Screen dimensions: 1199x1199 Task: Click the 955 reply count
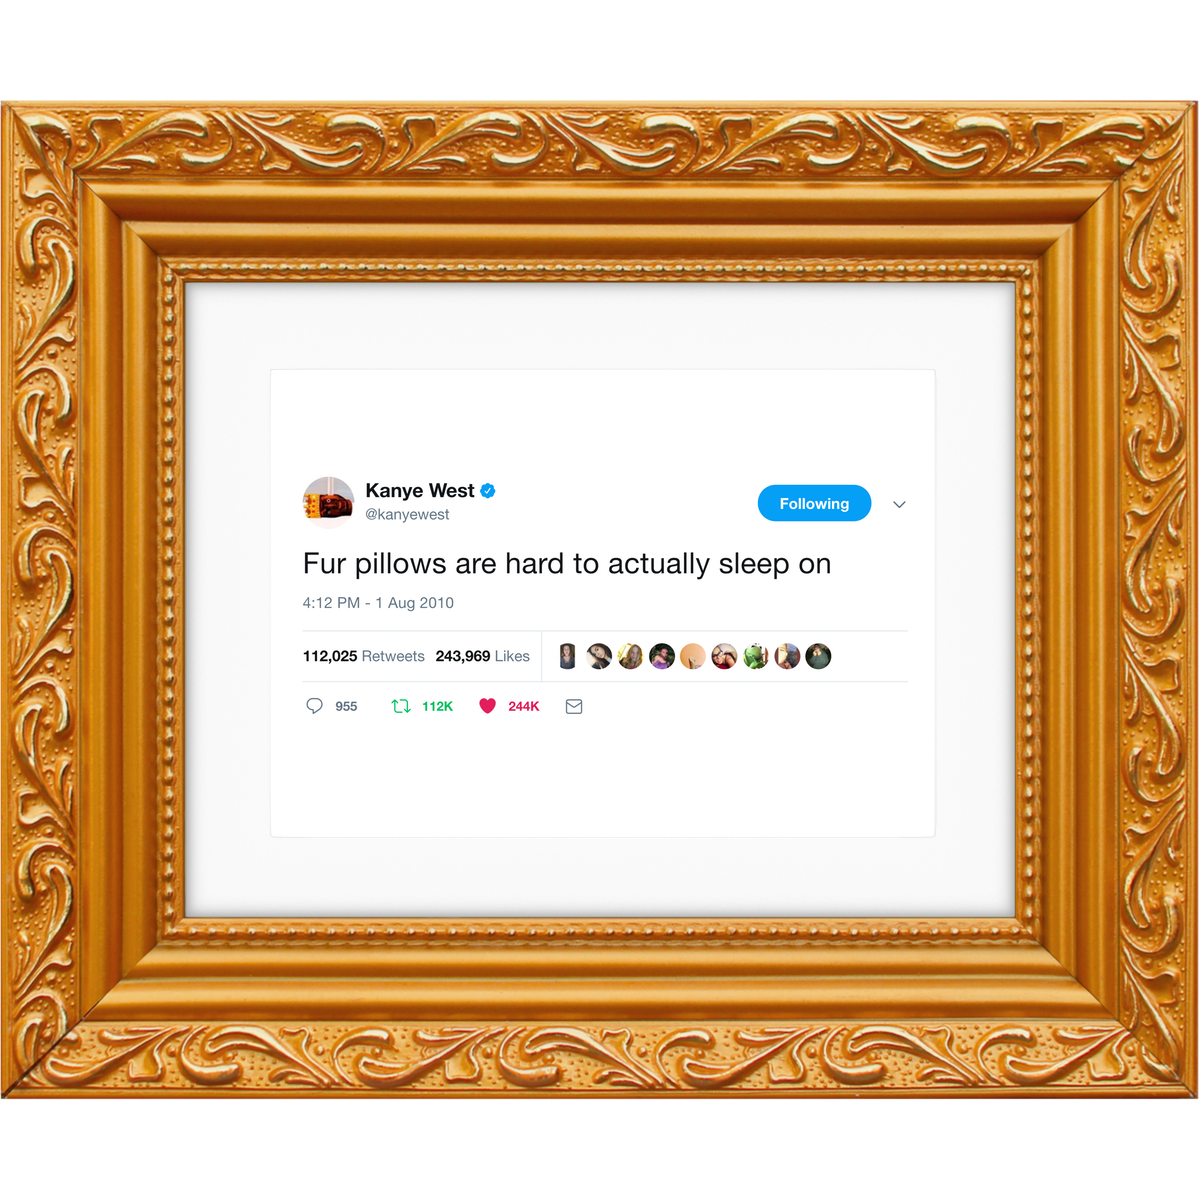(x=346, y=707)
